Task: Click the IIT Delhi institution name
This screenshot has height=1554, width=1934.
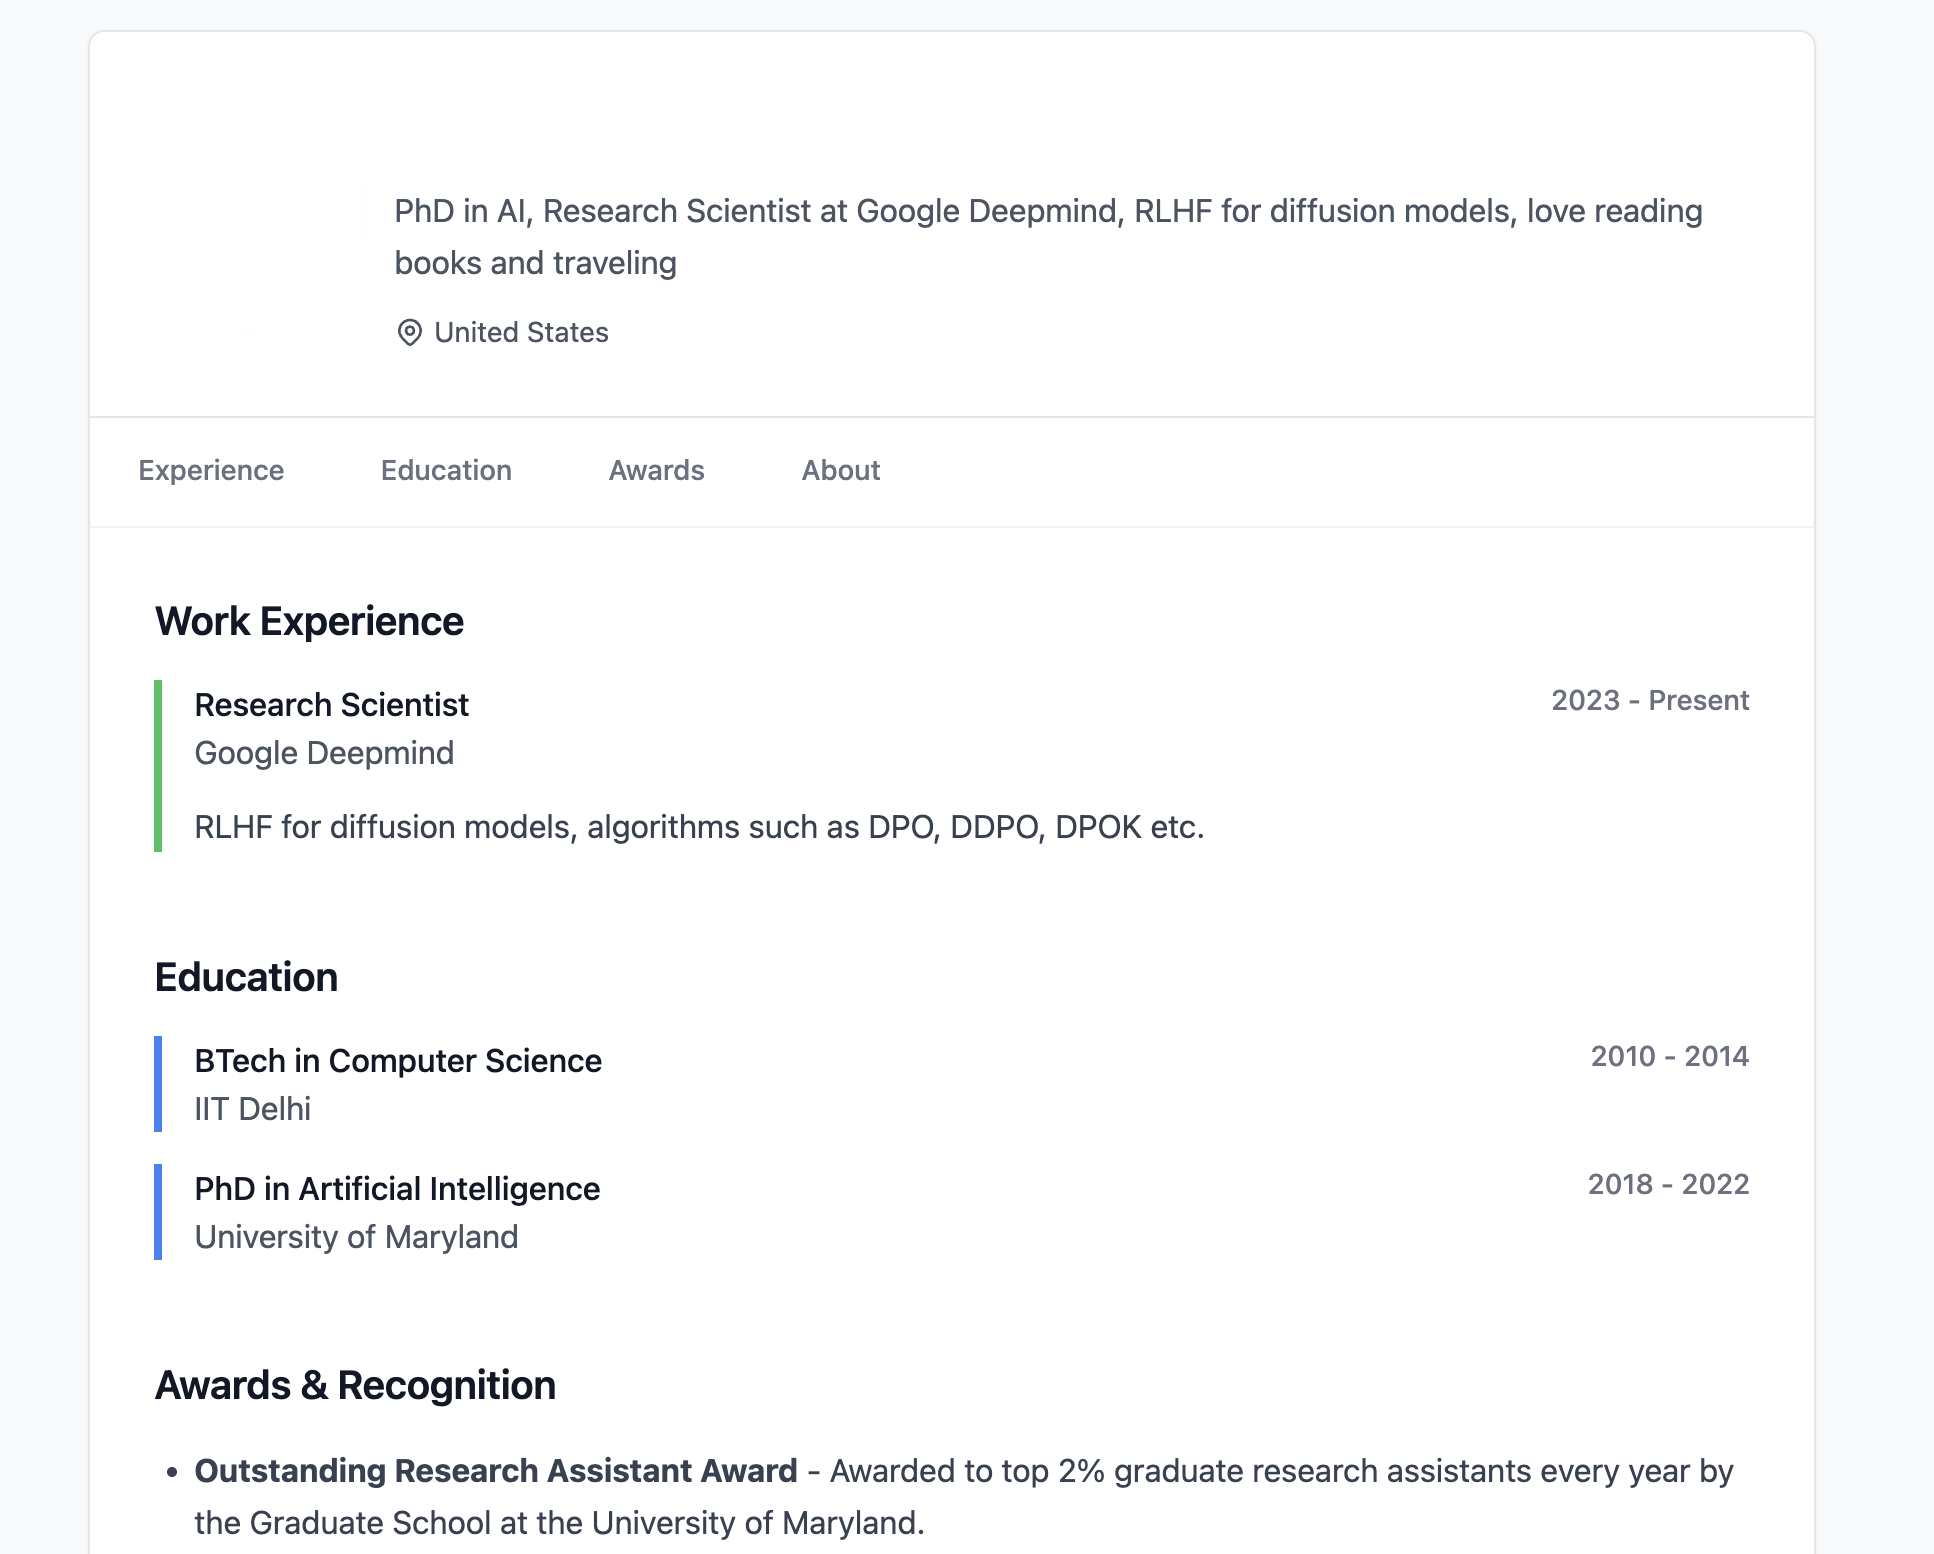Action: pyautogui.click(x=252, y=1109)
